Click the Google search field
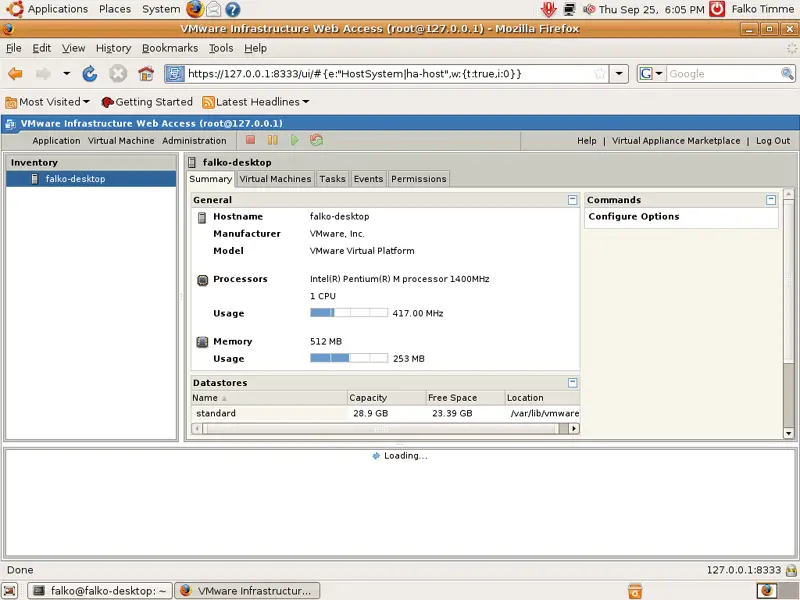 723,74
